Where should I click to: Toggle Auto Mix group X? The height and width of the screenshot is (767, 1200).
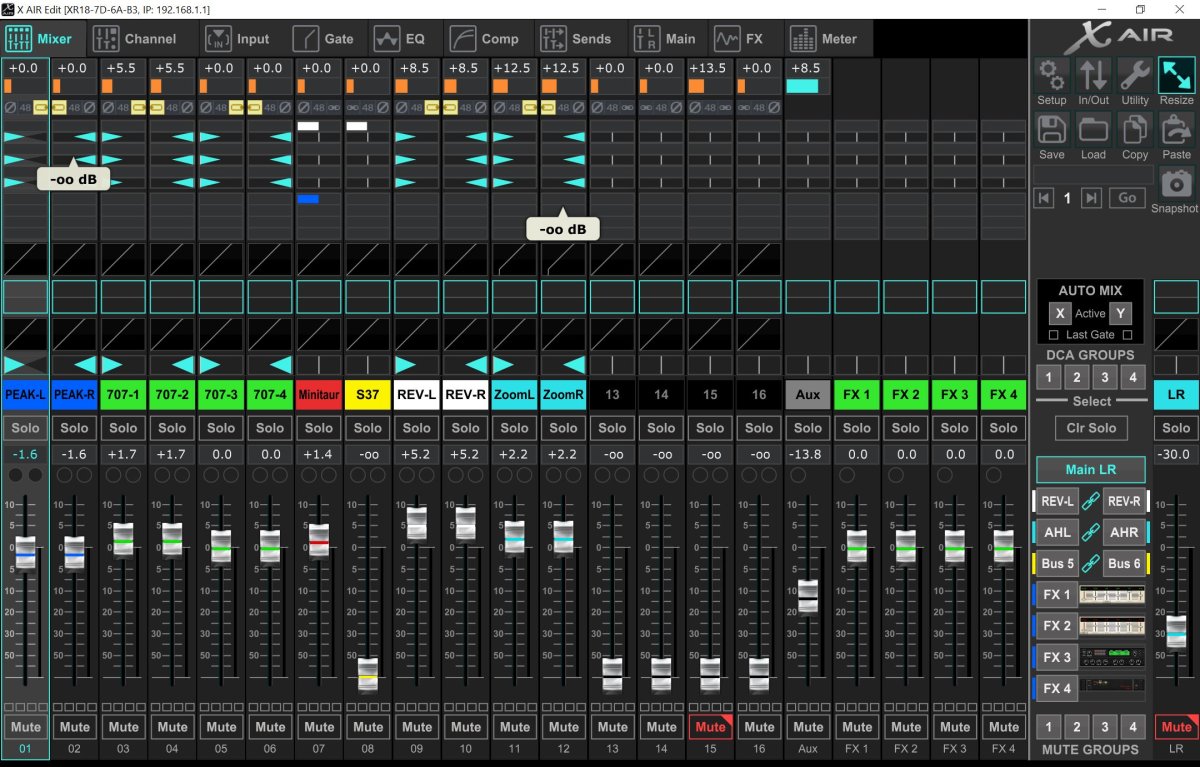click(x=1061, y=313)
